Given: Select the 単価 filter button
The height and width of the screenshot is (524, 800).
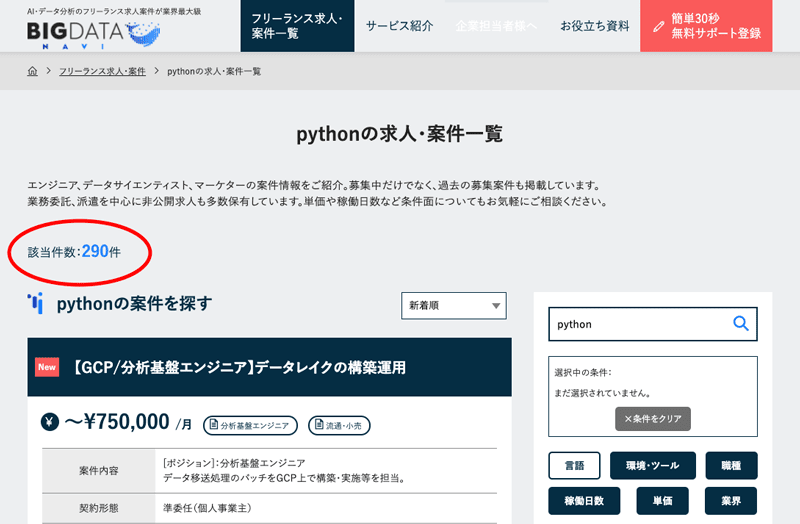Looking at the screenshot, I should [662, 501].
